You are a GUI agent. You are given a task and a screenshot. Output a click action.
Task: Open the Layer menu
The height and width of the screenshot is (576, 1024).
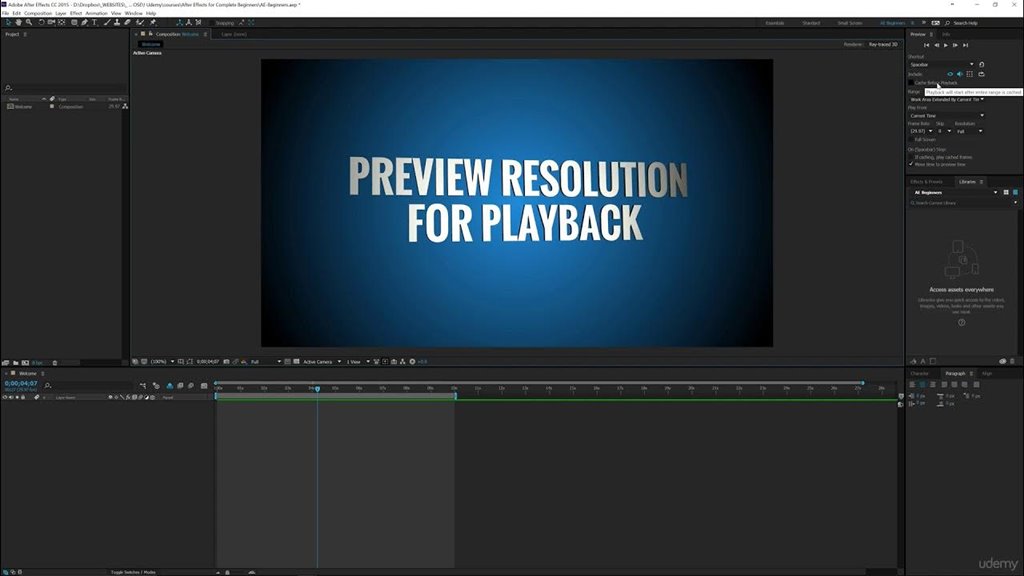(61, 13)
